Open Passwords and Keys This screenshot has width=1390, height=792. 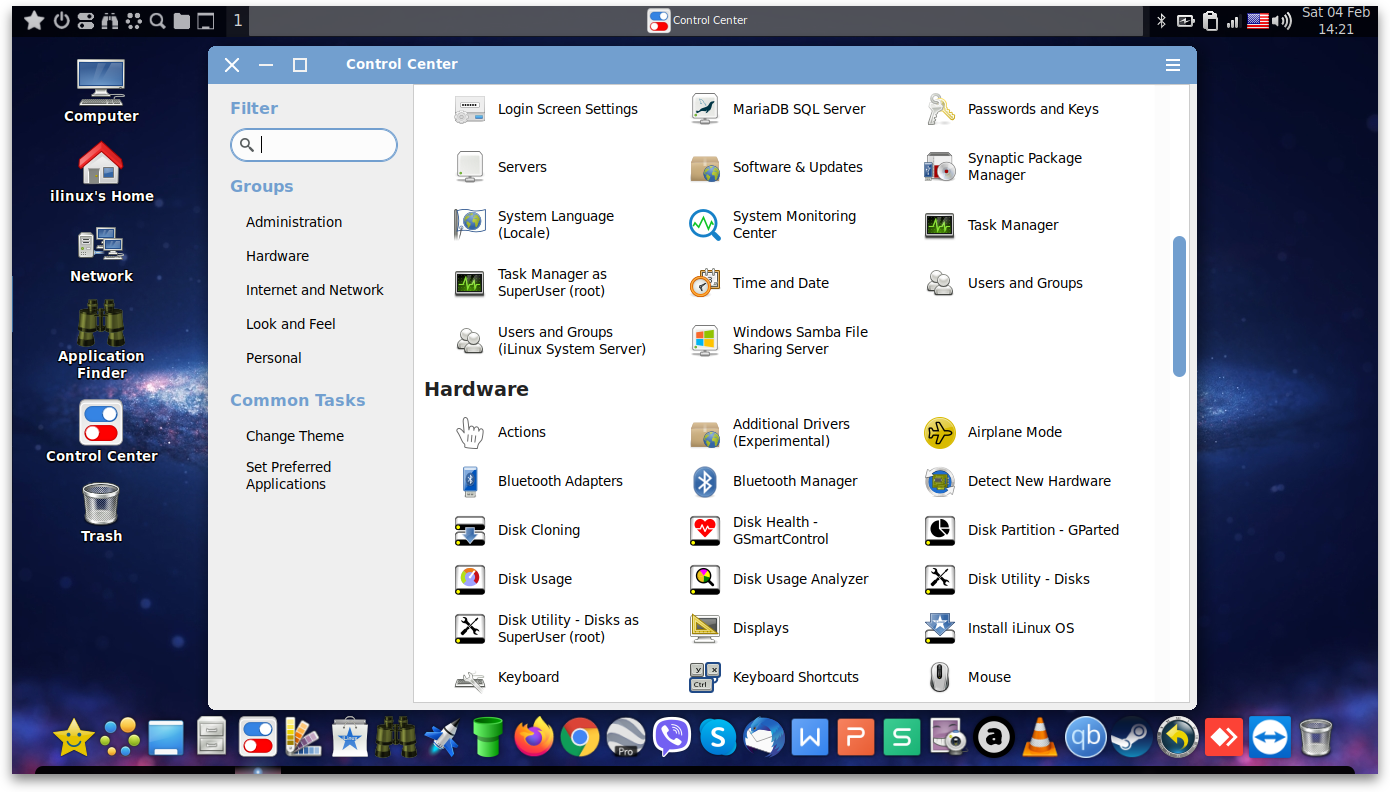click(1012, 109)
